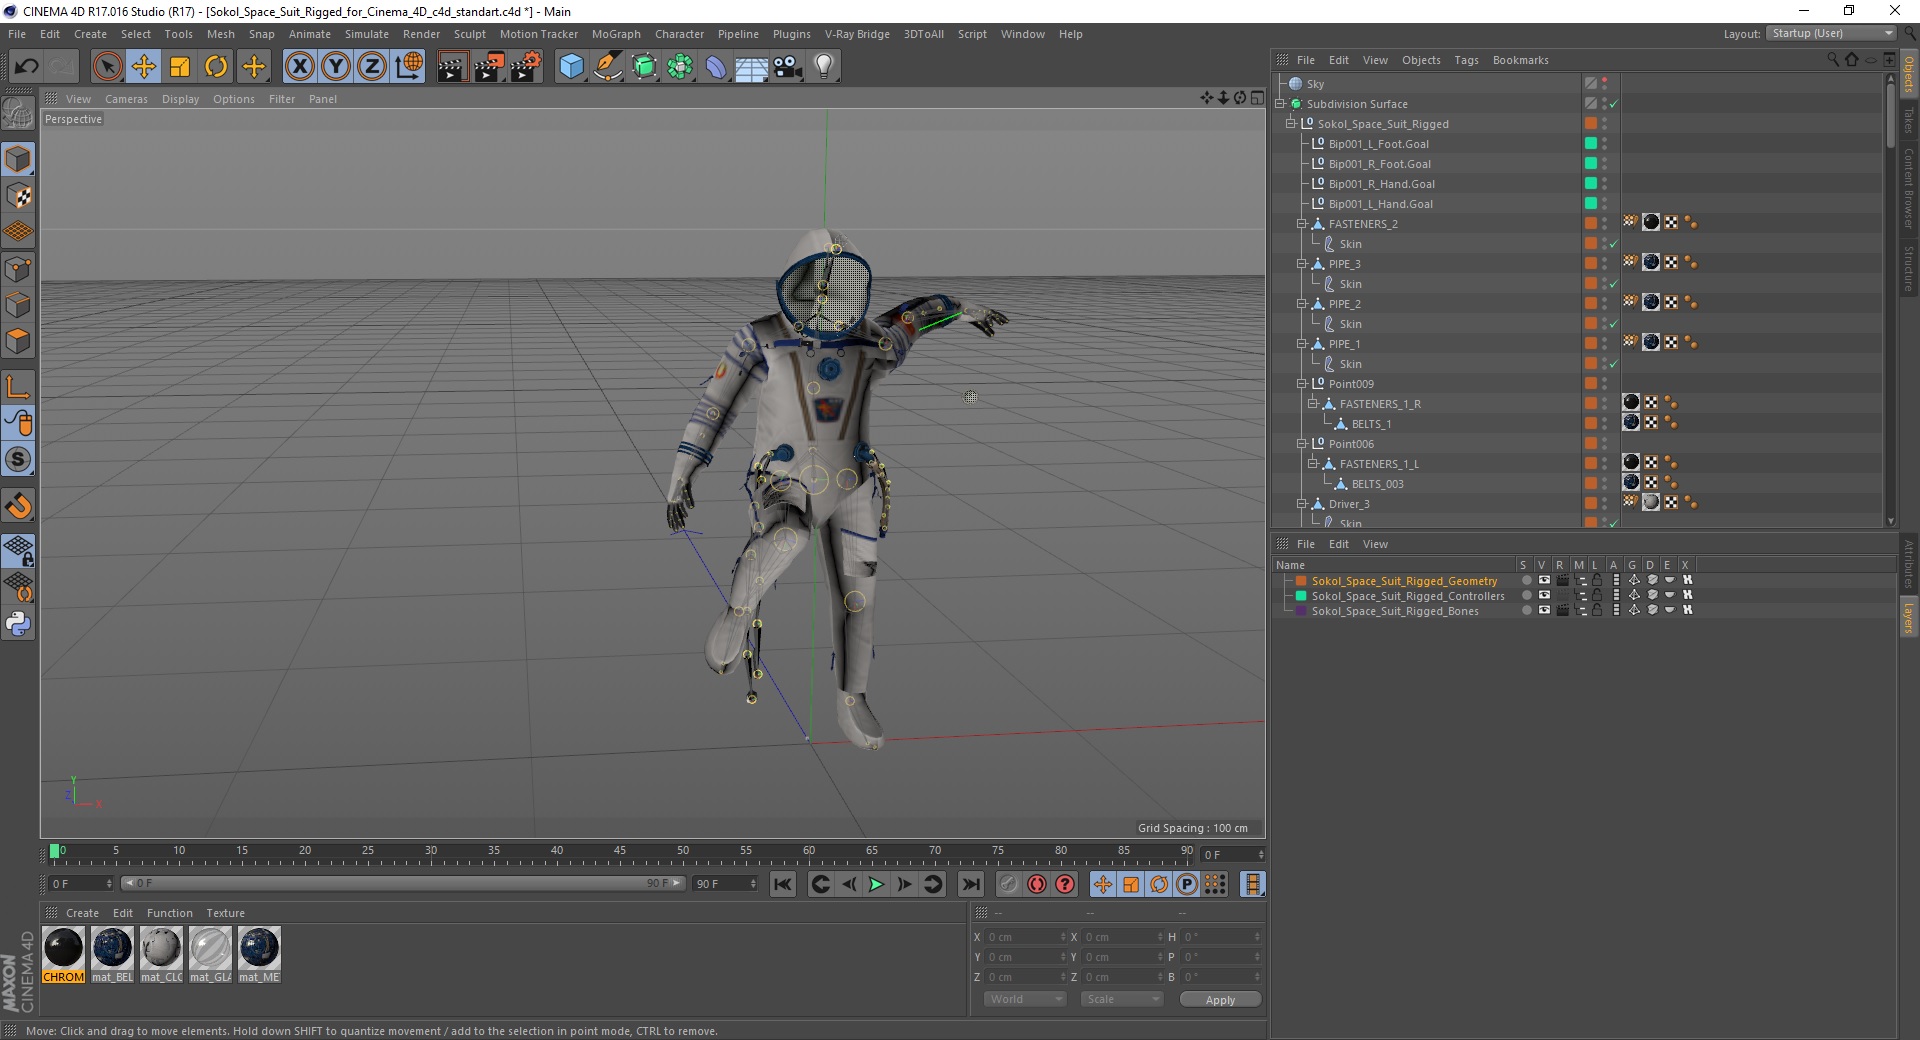
Task: Open the Simulate menu
Action: point(367,34)
